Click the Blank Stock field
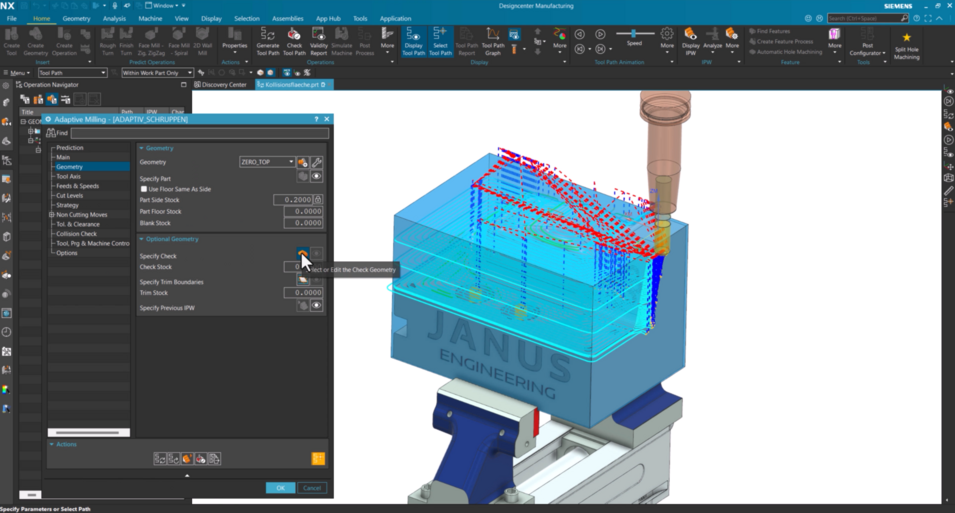Image resolution: width=955 pixels, height=513 pixels. point(303,223)
